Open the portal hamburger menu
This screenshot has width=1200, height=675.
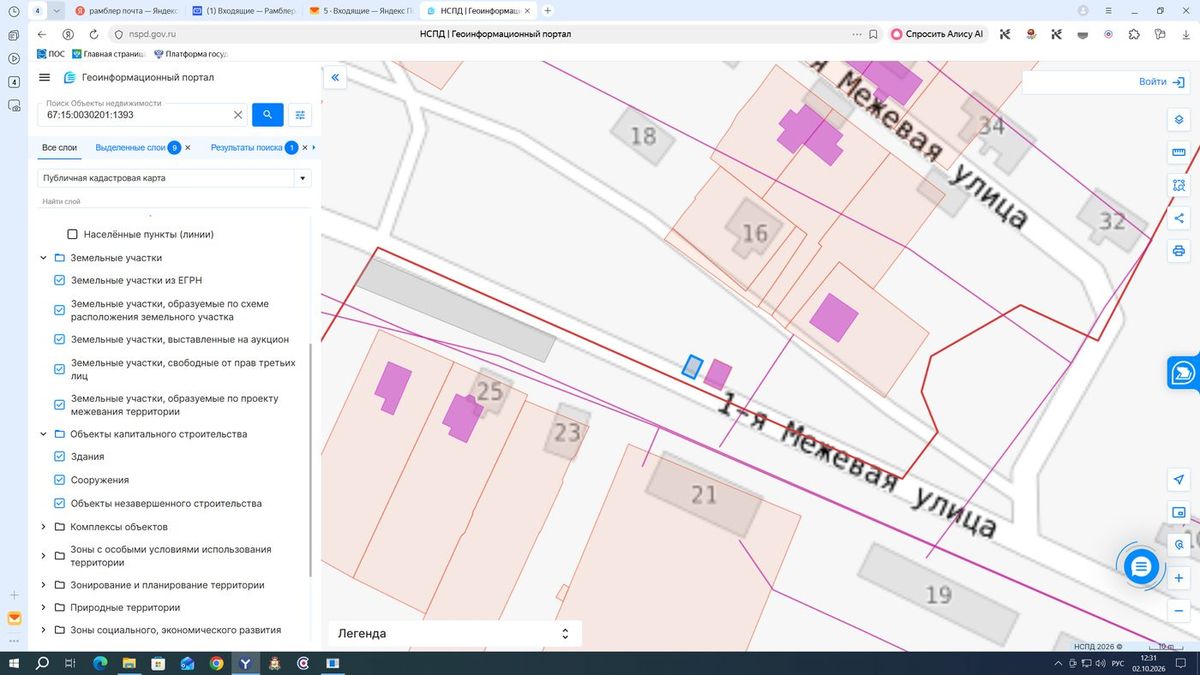(44, 77)
